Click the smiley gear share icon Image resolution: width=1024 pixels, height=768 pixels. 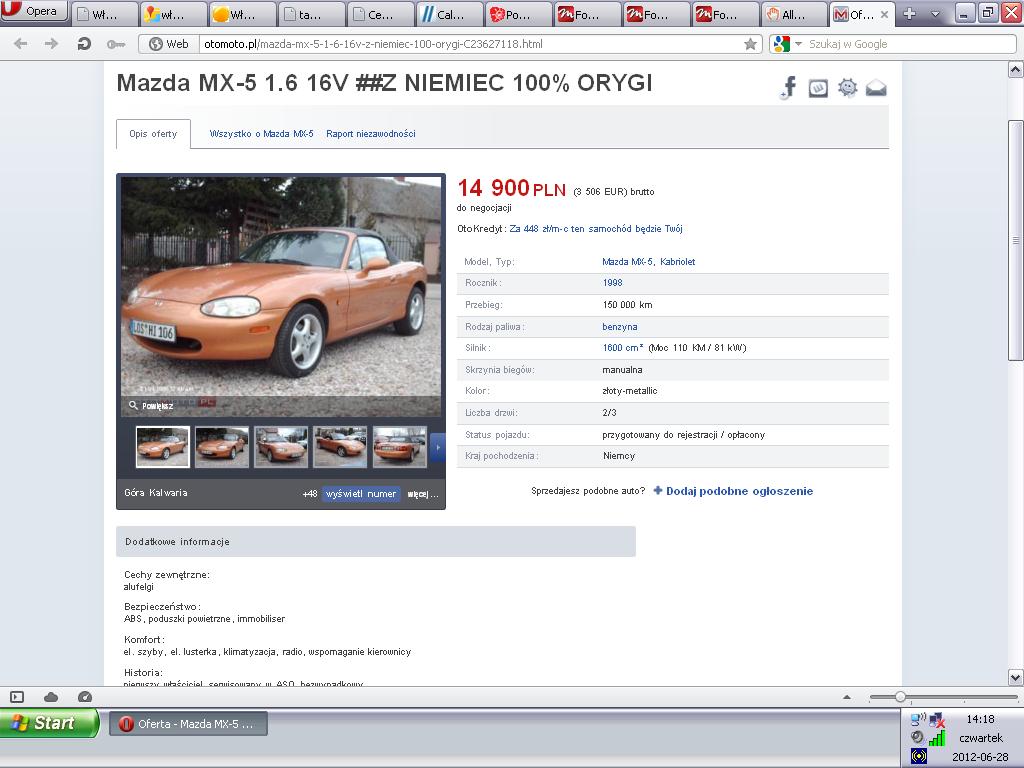[x=848, y=88]
